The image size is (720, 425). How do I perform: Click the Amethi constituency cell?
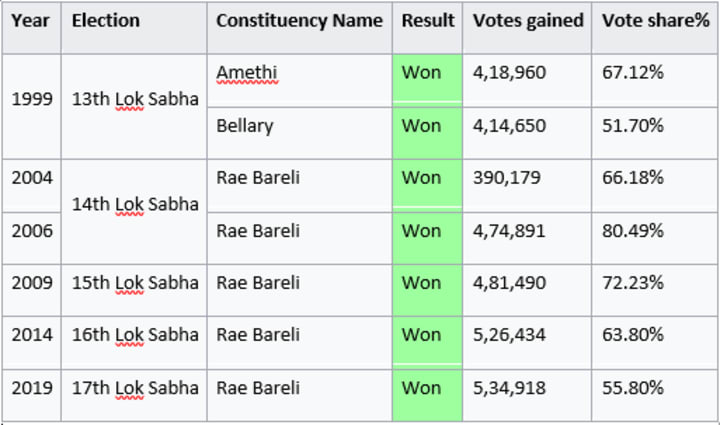(246, 73)
